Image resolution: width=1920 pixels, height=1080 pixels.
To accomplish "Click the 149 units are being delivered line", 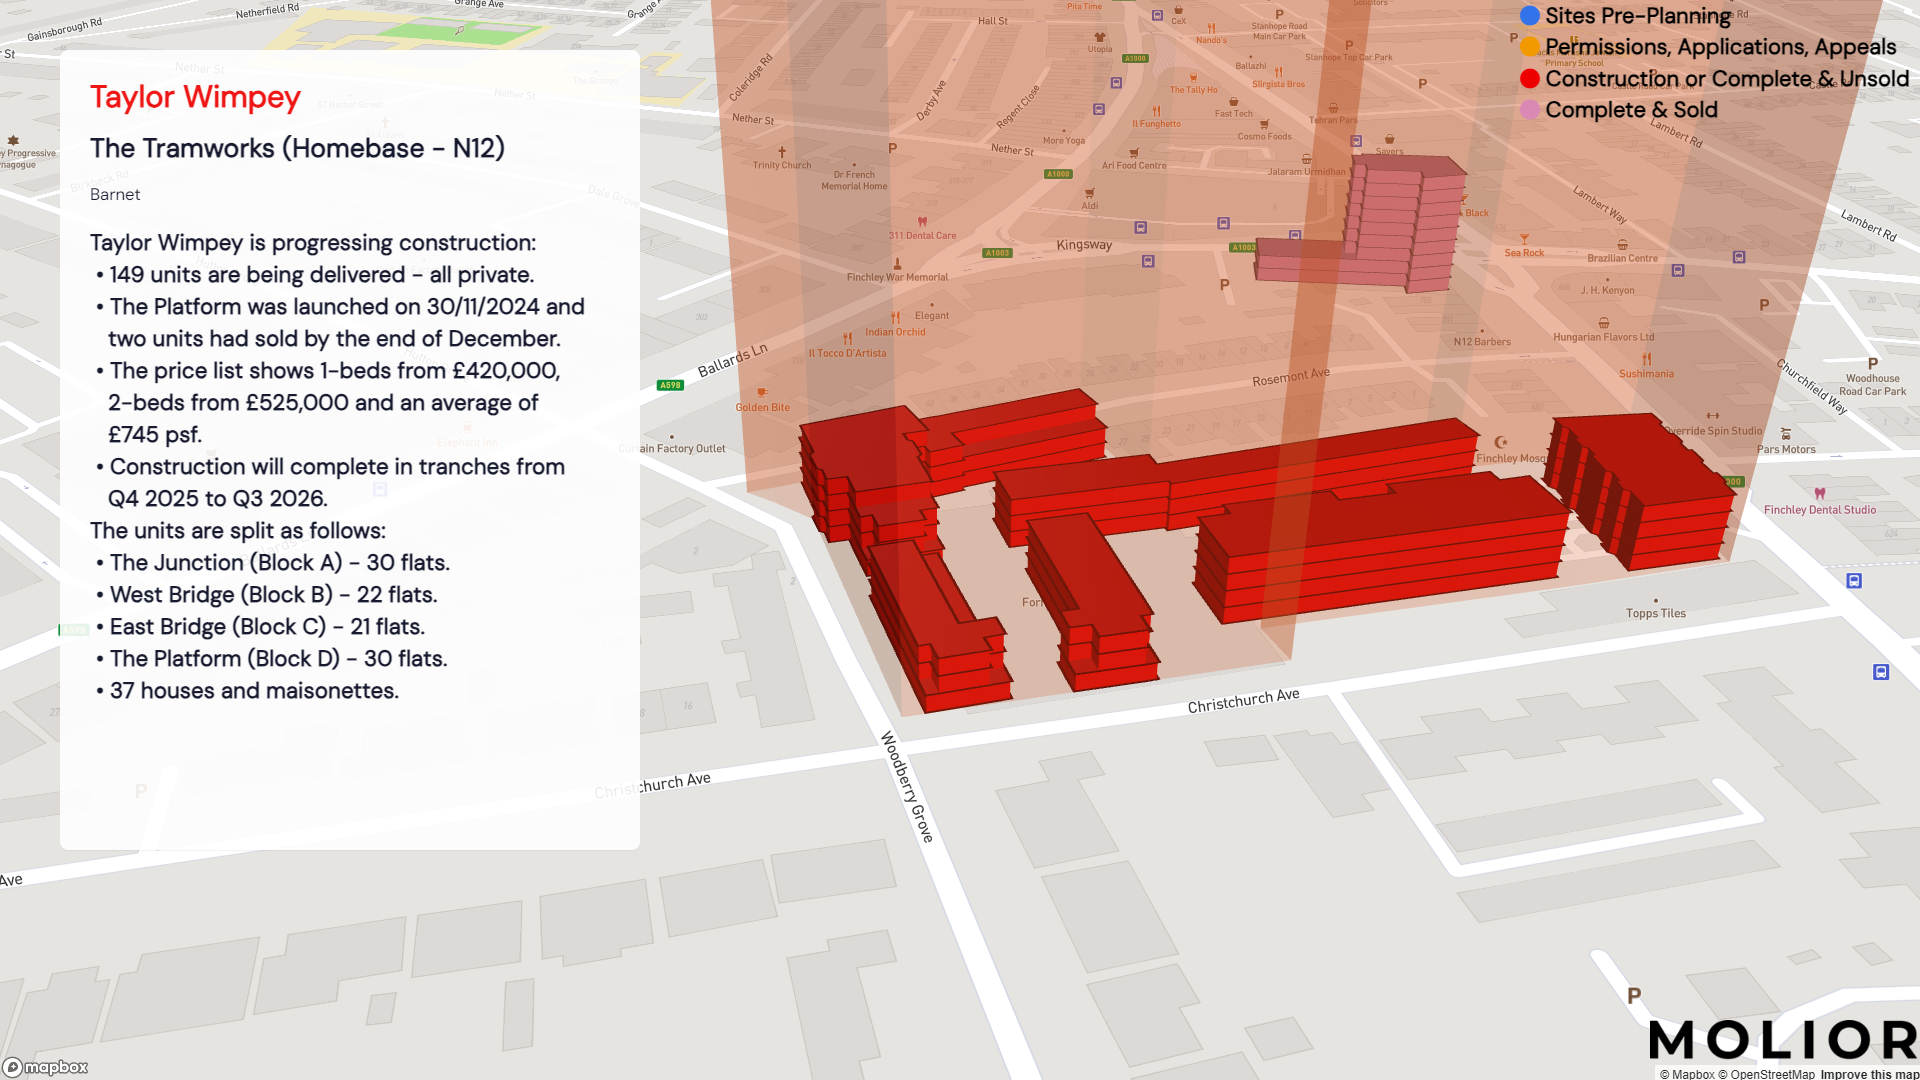I will [x=316, y=274].
